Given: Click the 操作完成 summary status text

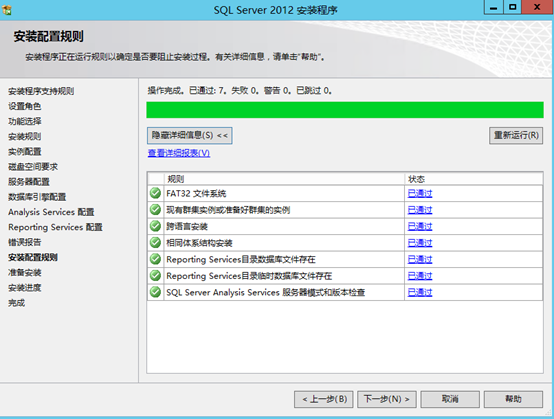Looking at the screenshot, I should 240,91.
